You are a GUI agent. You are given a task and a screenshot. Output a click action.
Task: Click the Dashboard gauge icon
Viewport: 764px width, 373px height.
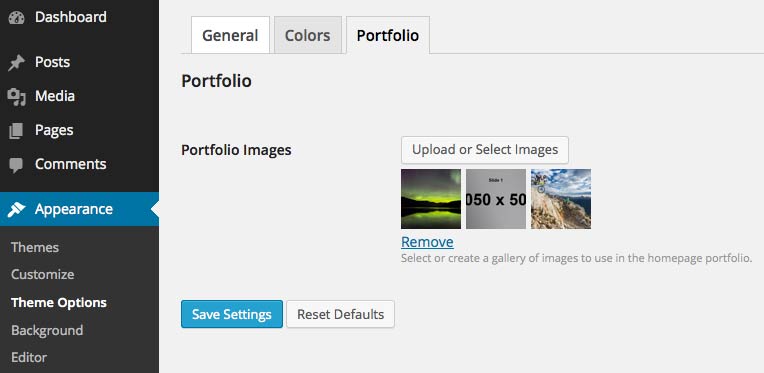pos(16,18)
